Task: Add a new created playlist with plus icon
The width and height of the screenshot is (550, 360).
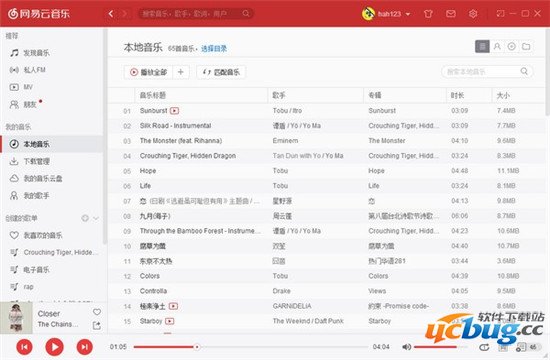Action: tap(85, 218)
